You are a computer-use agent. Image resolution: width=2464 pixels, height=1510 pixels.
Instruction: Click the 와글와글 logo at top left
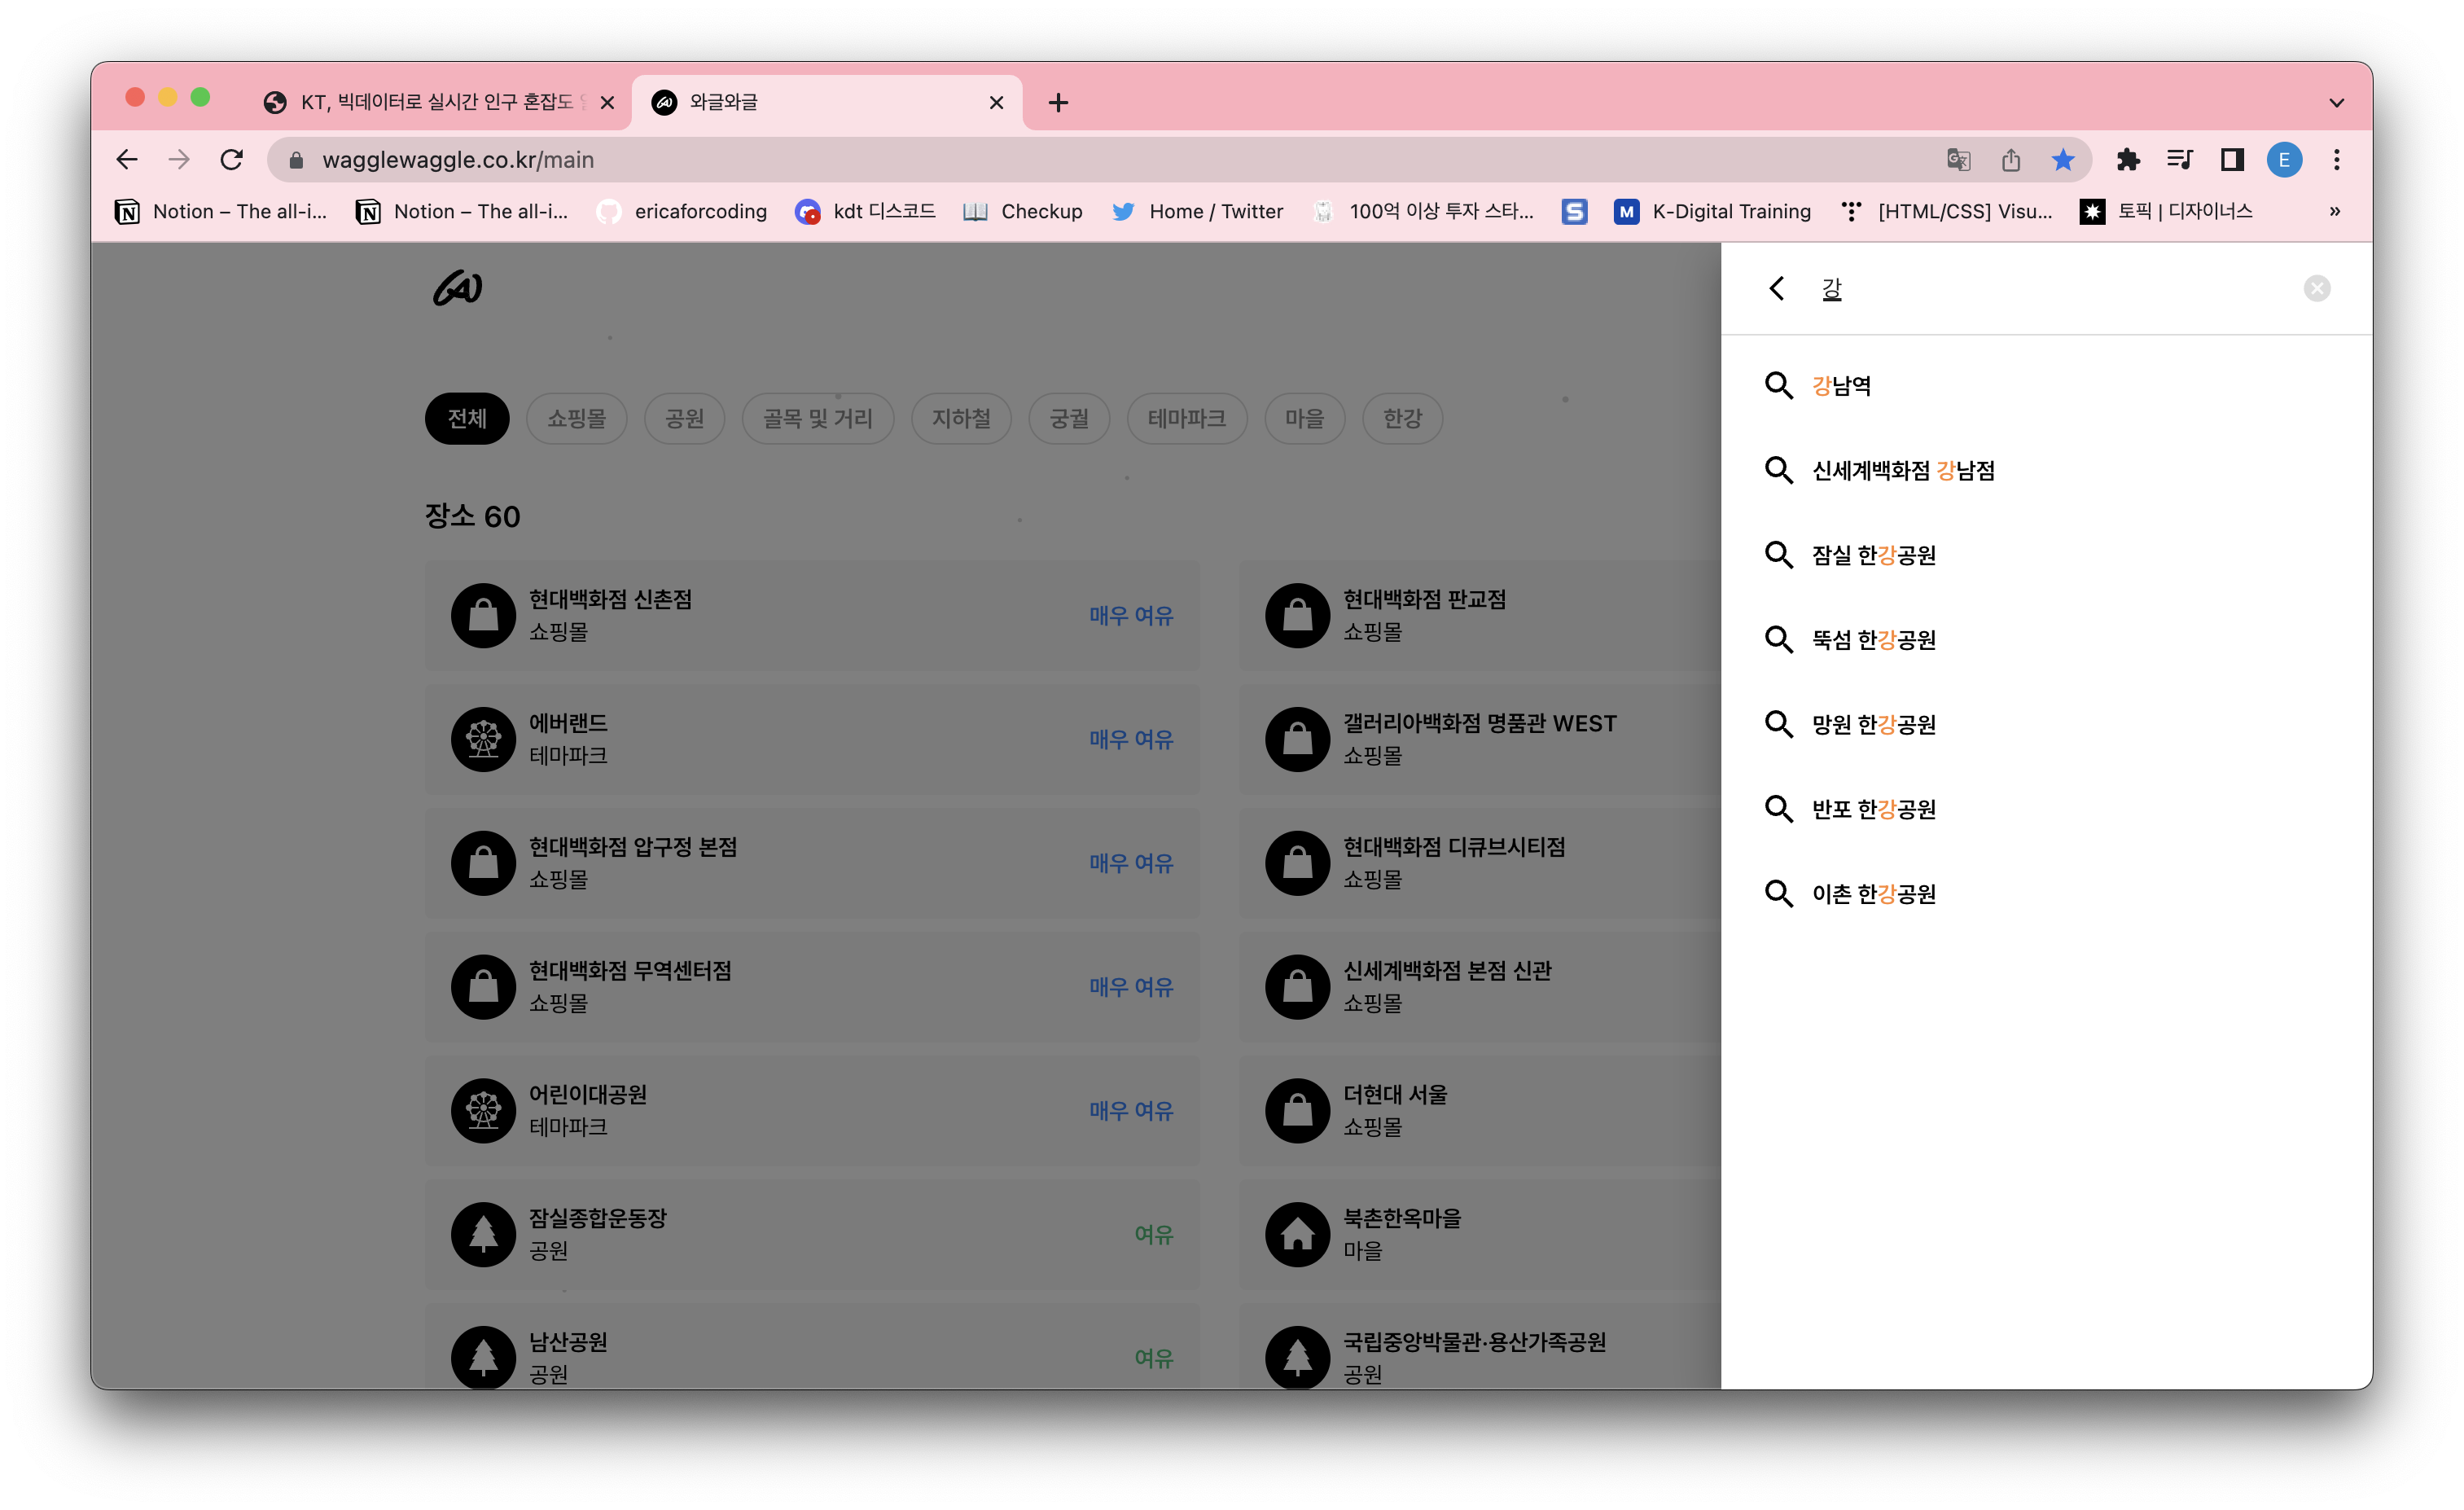(x=458, y=289)
